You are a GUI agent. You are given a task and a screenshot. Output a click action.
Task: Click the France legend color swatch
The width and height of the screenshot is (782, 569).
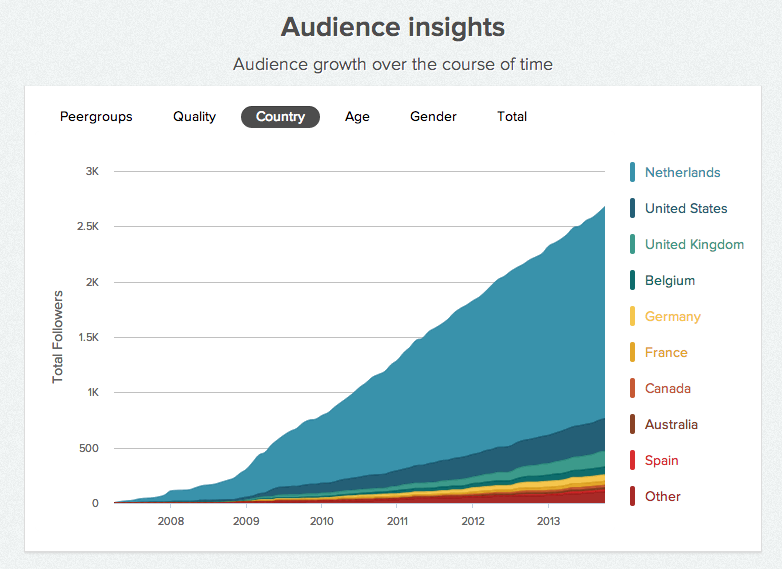tap(632, 352)
